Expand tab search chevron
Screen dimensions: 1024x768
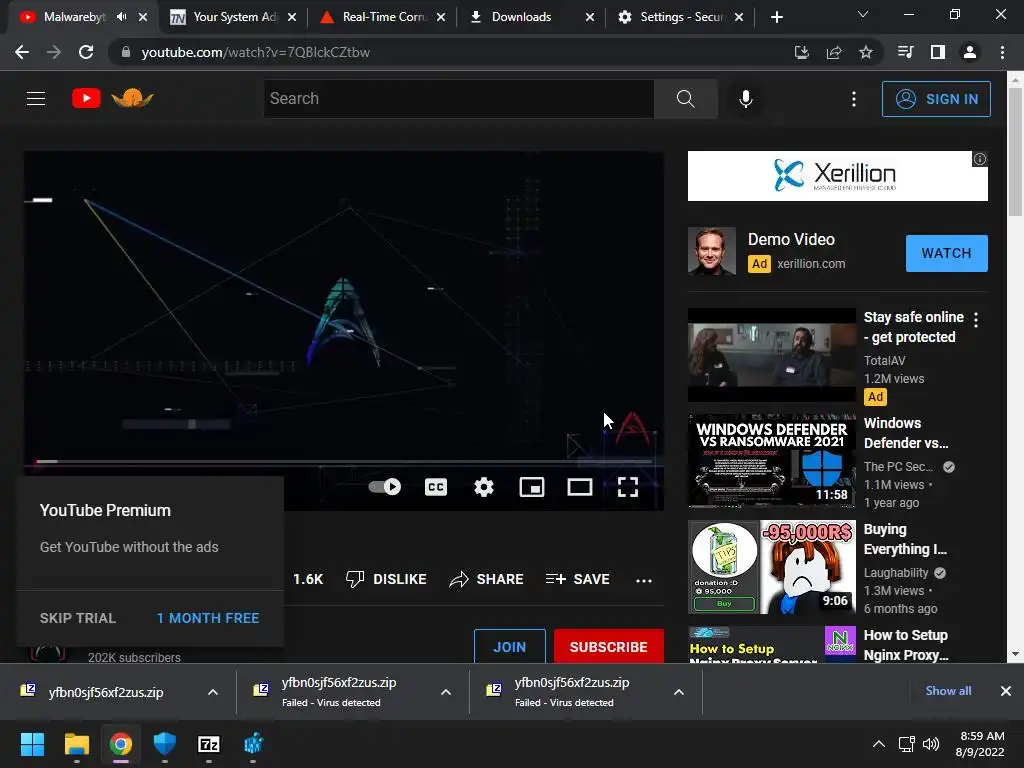pos(863,14)
